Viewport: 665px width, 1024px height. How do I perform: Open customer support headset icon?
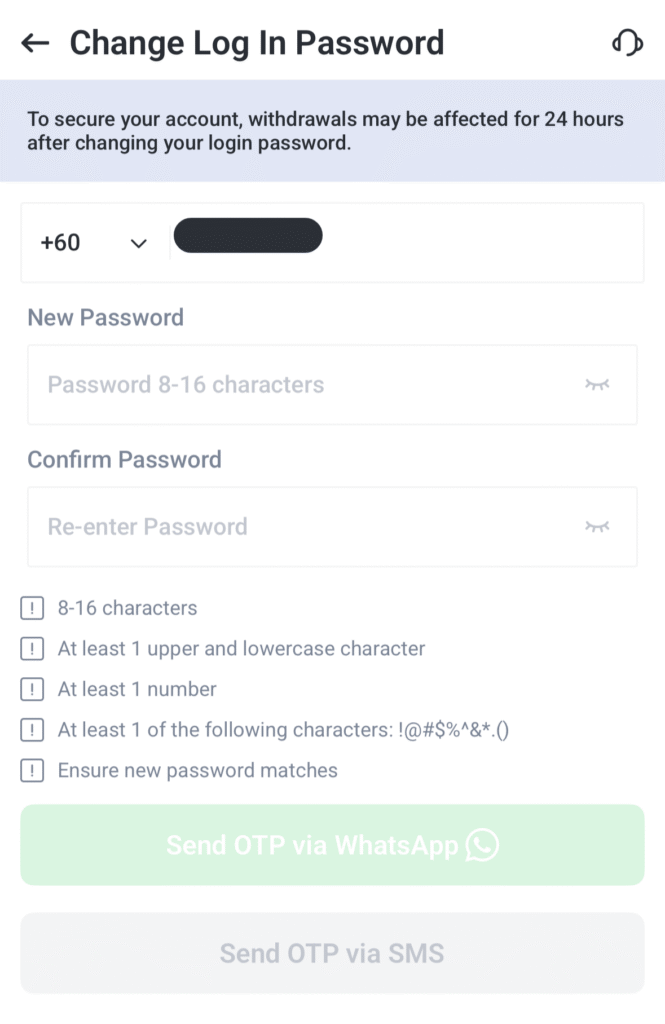click(x=627, y=43)
